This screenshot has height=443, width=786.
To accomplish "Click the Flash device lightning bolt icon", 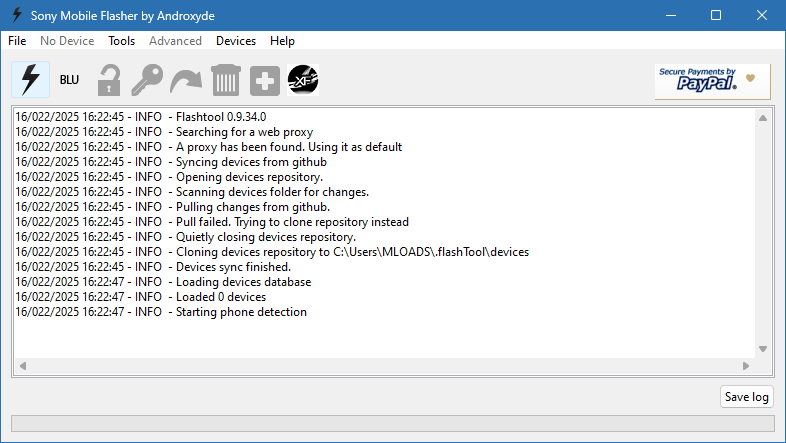I will click(x=31, y=79).
